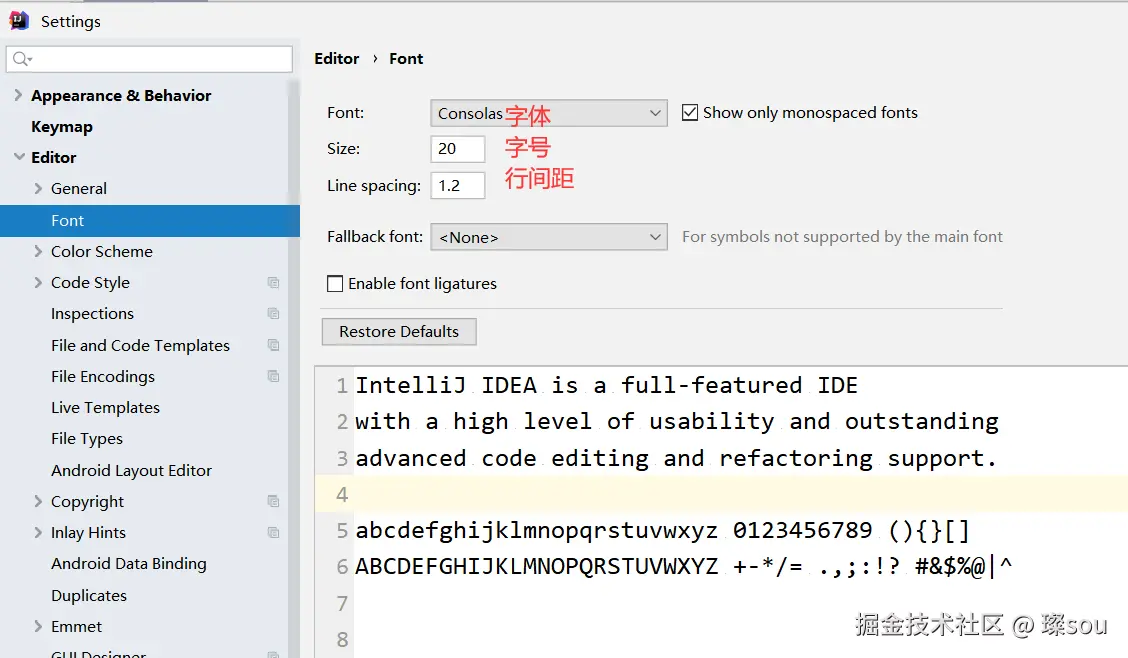
Task: Click highlighted empty line 4 in preview
Action: click(x=722, y=494)
